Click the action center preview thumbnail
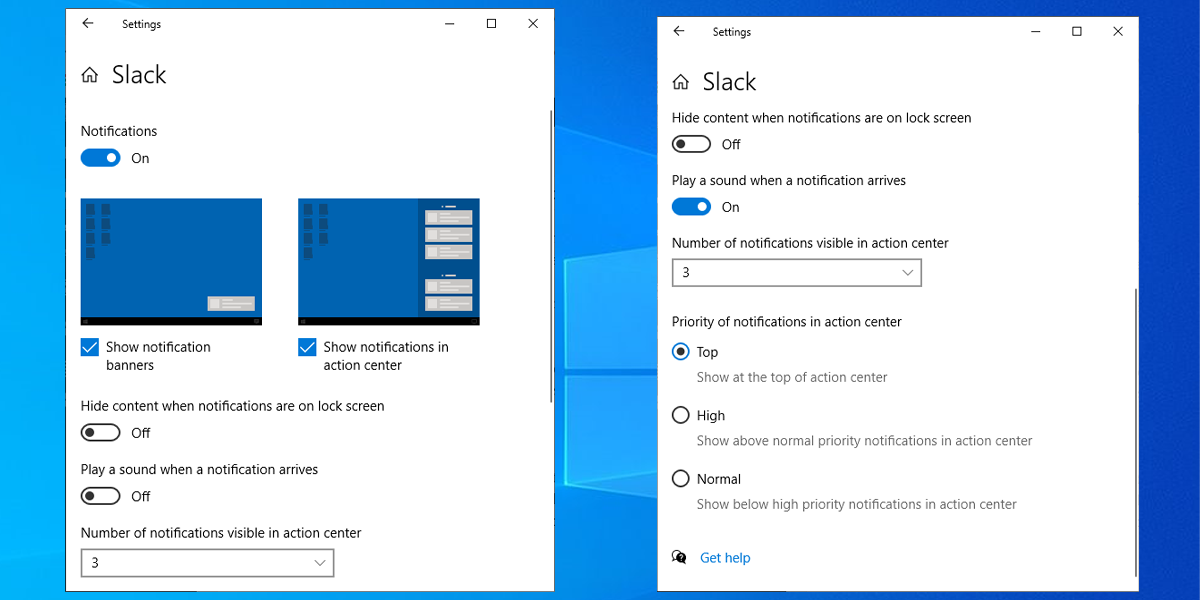The width and height of the screenshot is (1200, 600). 388,261
